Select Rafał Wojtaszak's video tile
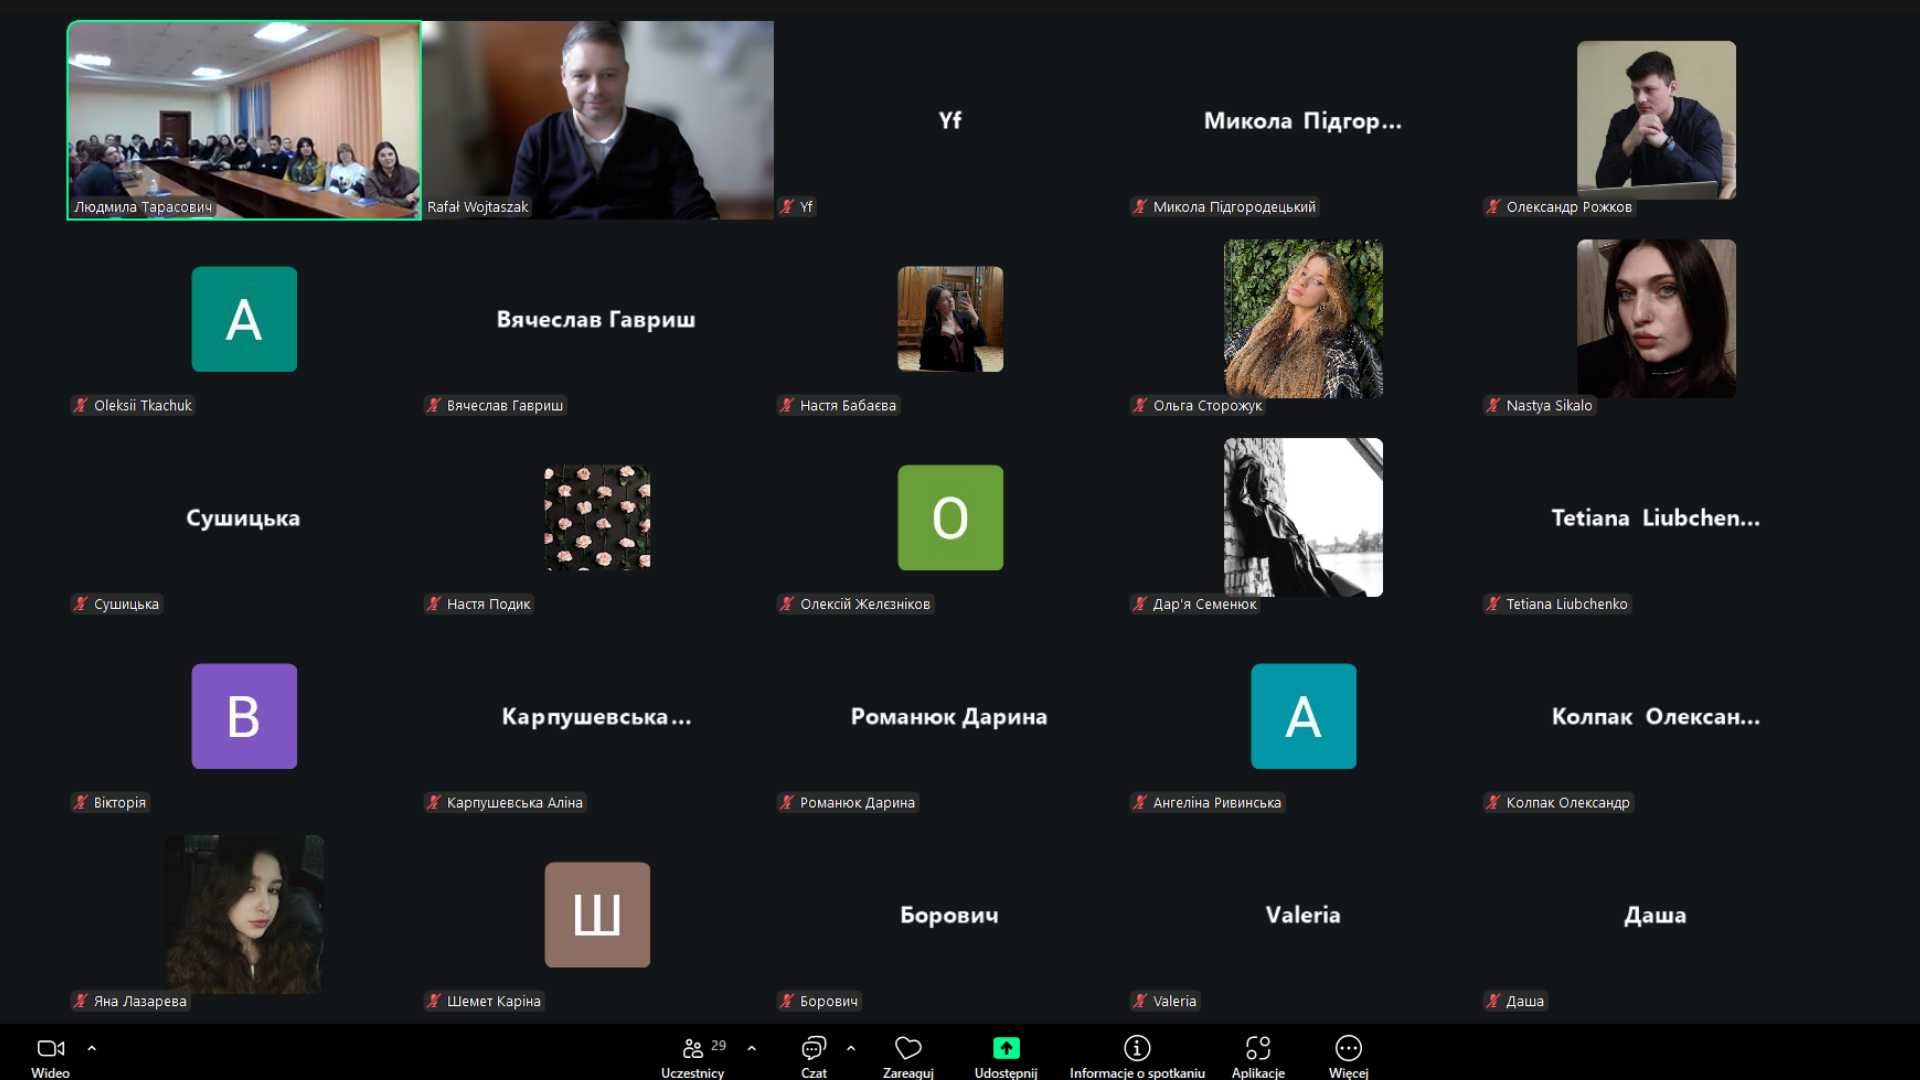 point(598,120)
